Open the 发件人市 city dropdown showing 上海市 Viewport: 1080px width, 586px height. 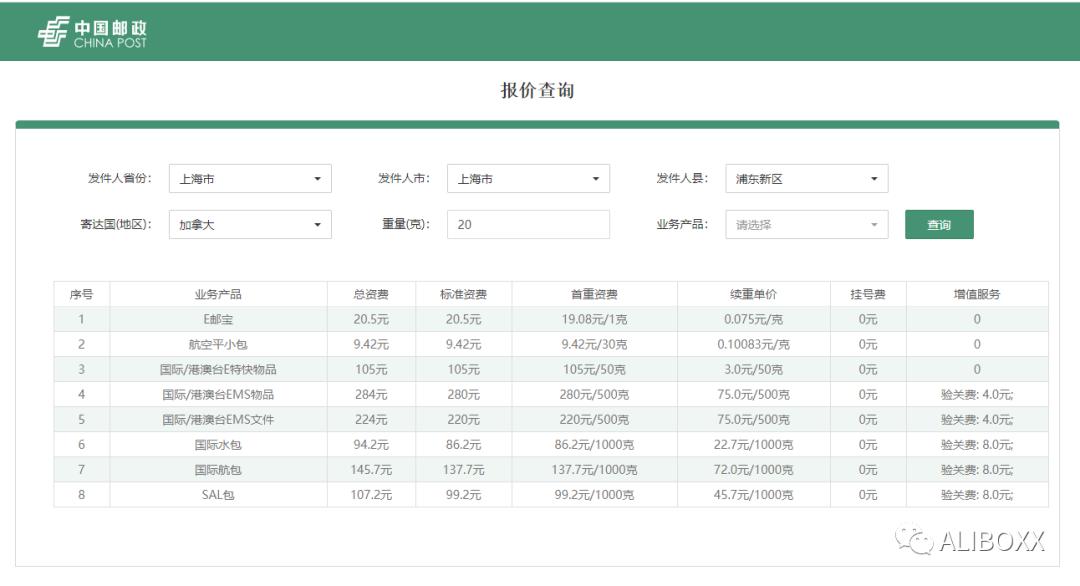(528, 178)
